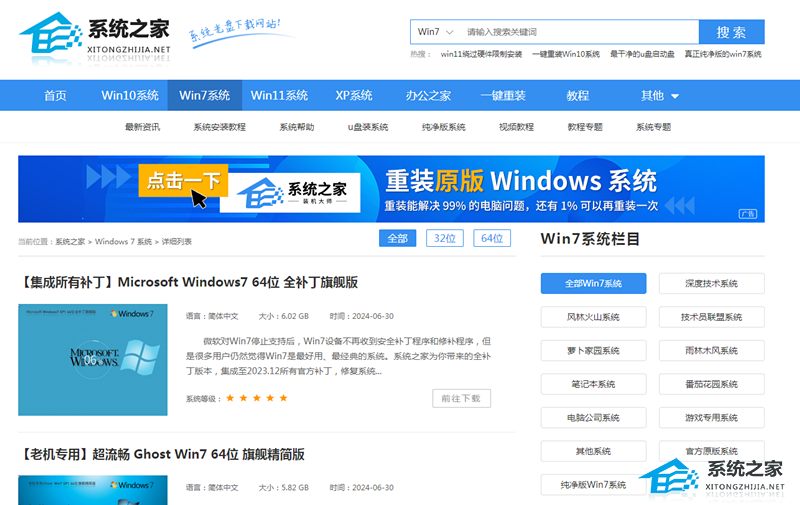Open 最新资讯 sub-navigation link

[x=142, y=127]
